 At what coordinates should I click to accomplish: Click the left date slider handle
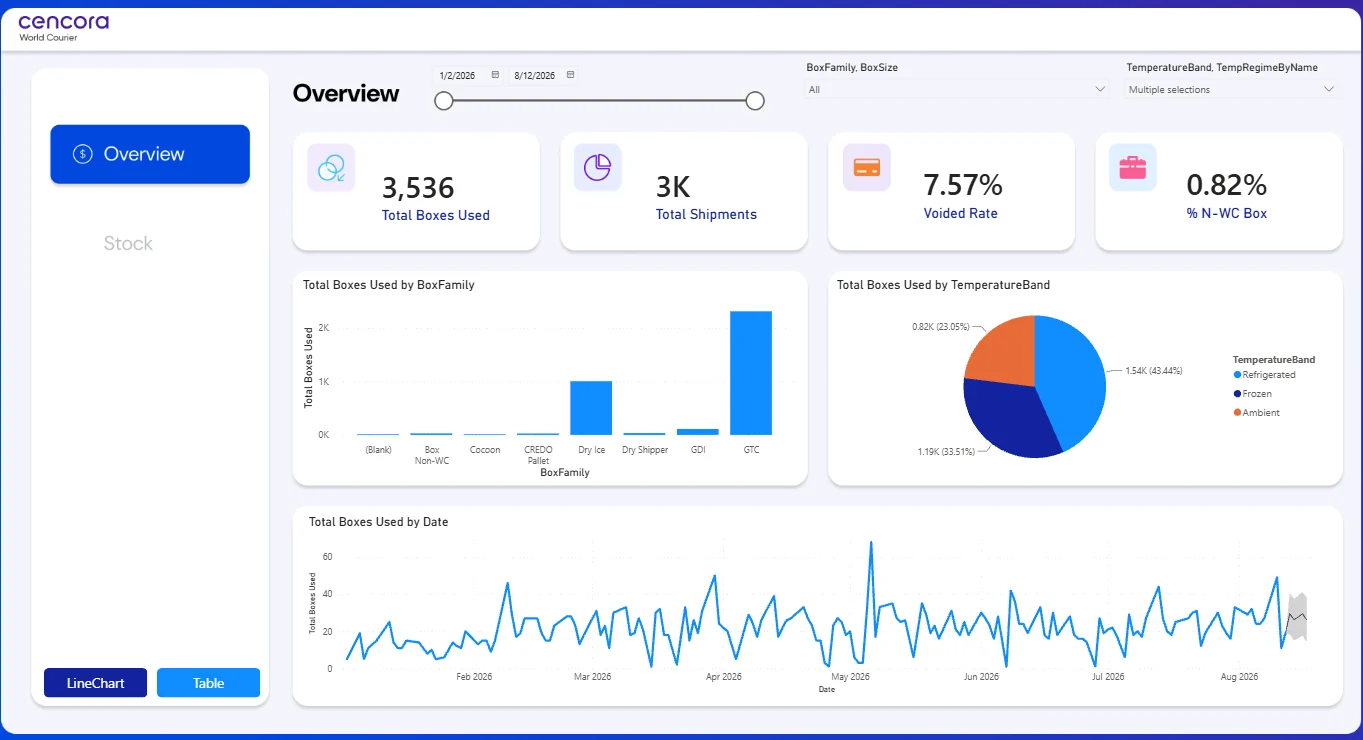pos(444,100)
